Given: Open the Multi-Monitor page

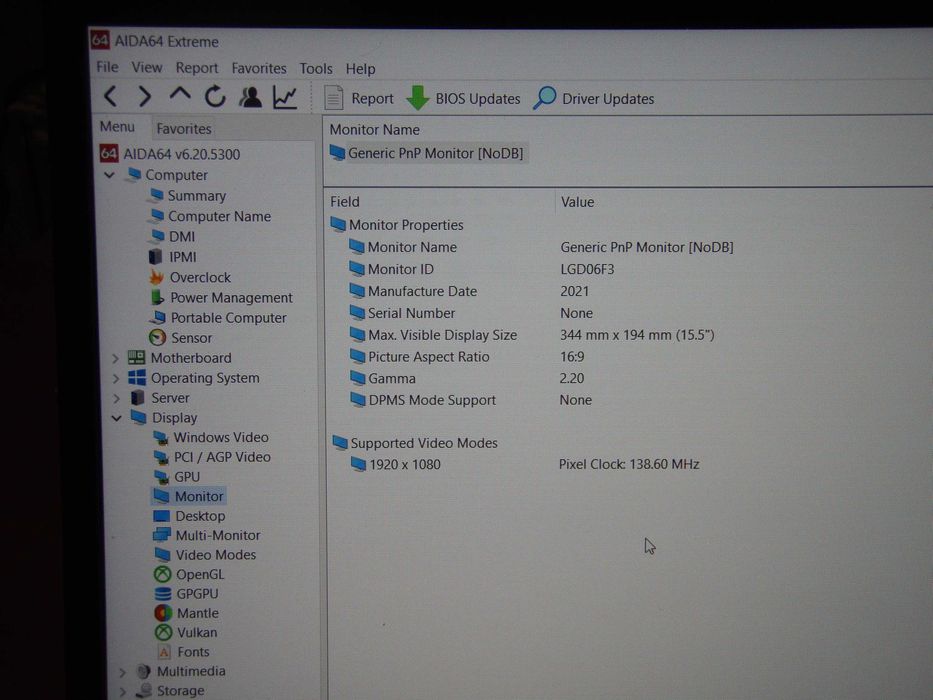Looking at the screenshot, I should point(207,535).
